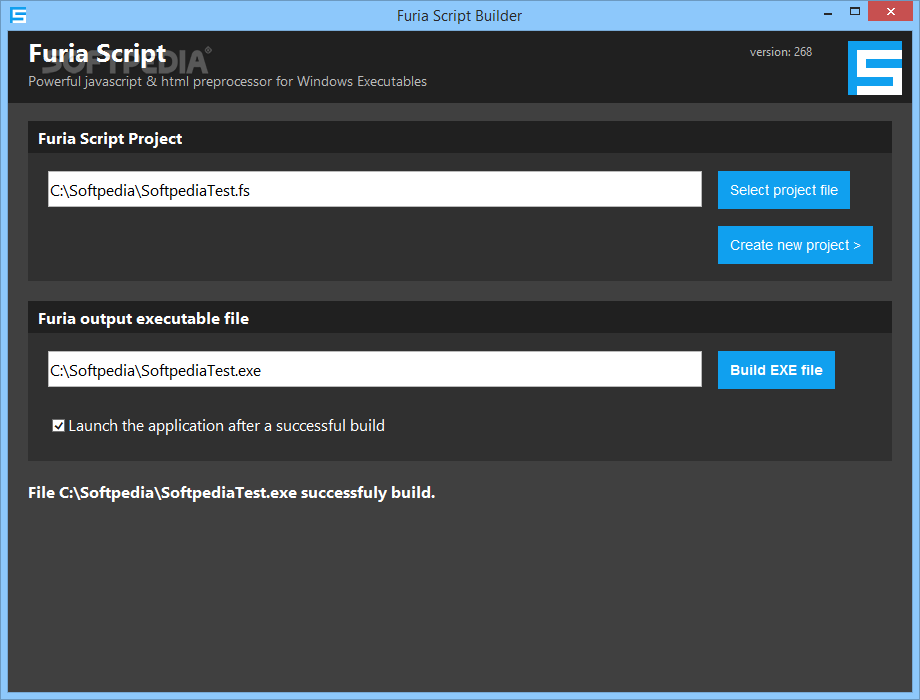Viewport: 920px width, 700px height.
Task: Maximize the Furia Script Builder window
Action: pos(855,12)
